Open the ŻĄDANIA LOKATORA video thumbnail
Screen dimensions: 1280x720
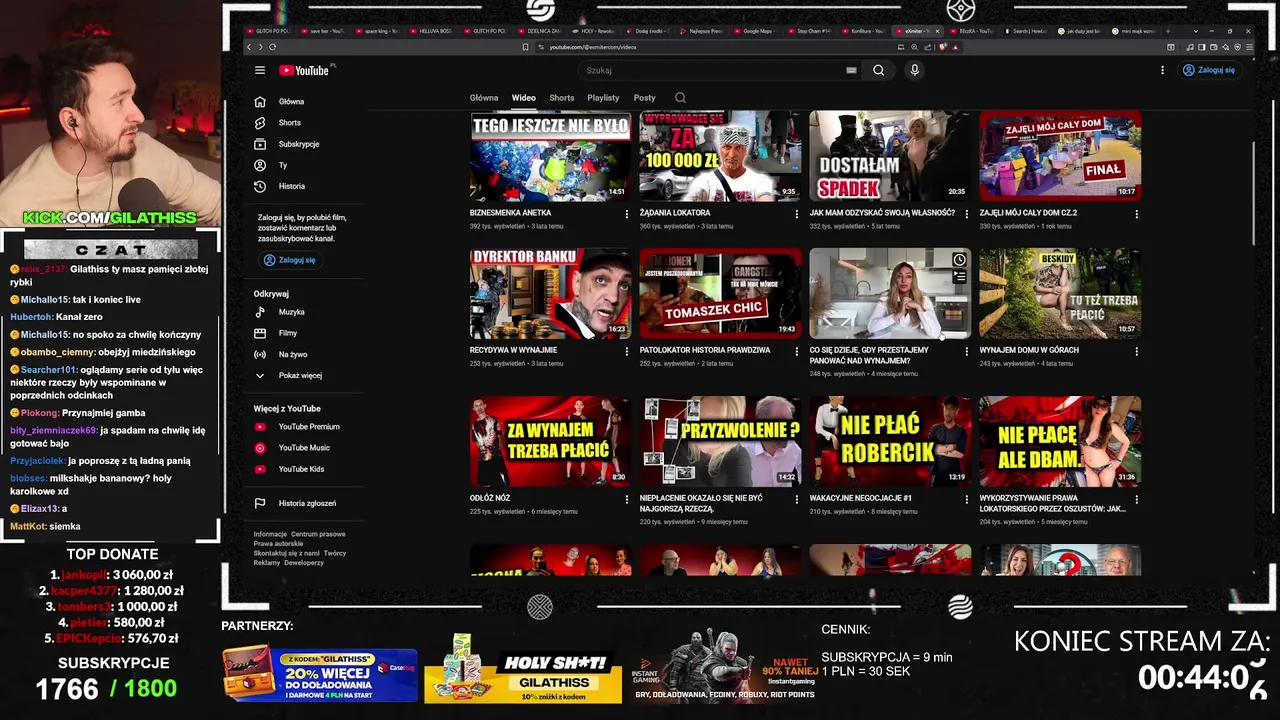point(720,156)
